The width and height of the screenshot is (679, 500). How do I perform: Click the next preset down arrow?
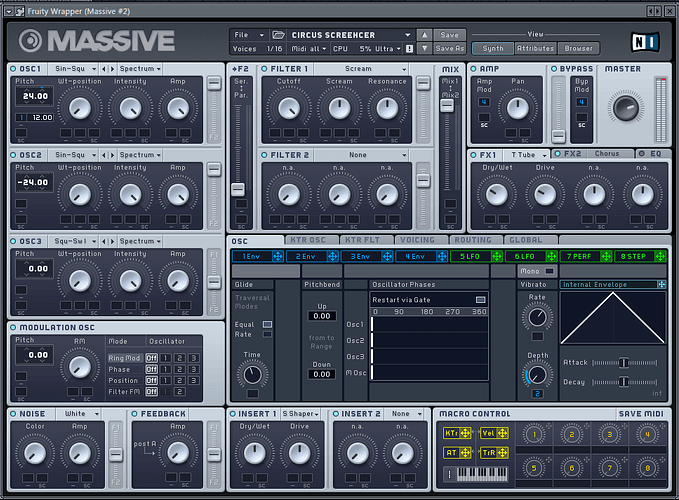424,48
